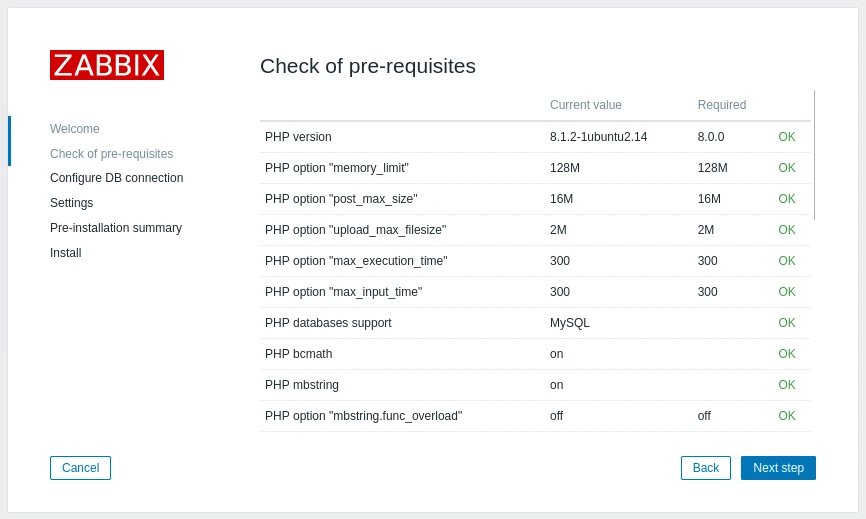Screen dimensions: 866x519
Task: Click PHP option "max_input_time" label
Action: pyautogui.click(x=344, y=292)
